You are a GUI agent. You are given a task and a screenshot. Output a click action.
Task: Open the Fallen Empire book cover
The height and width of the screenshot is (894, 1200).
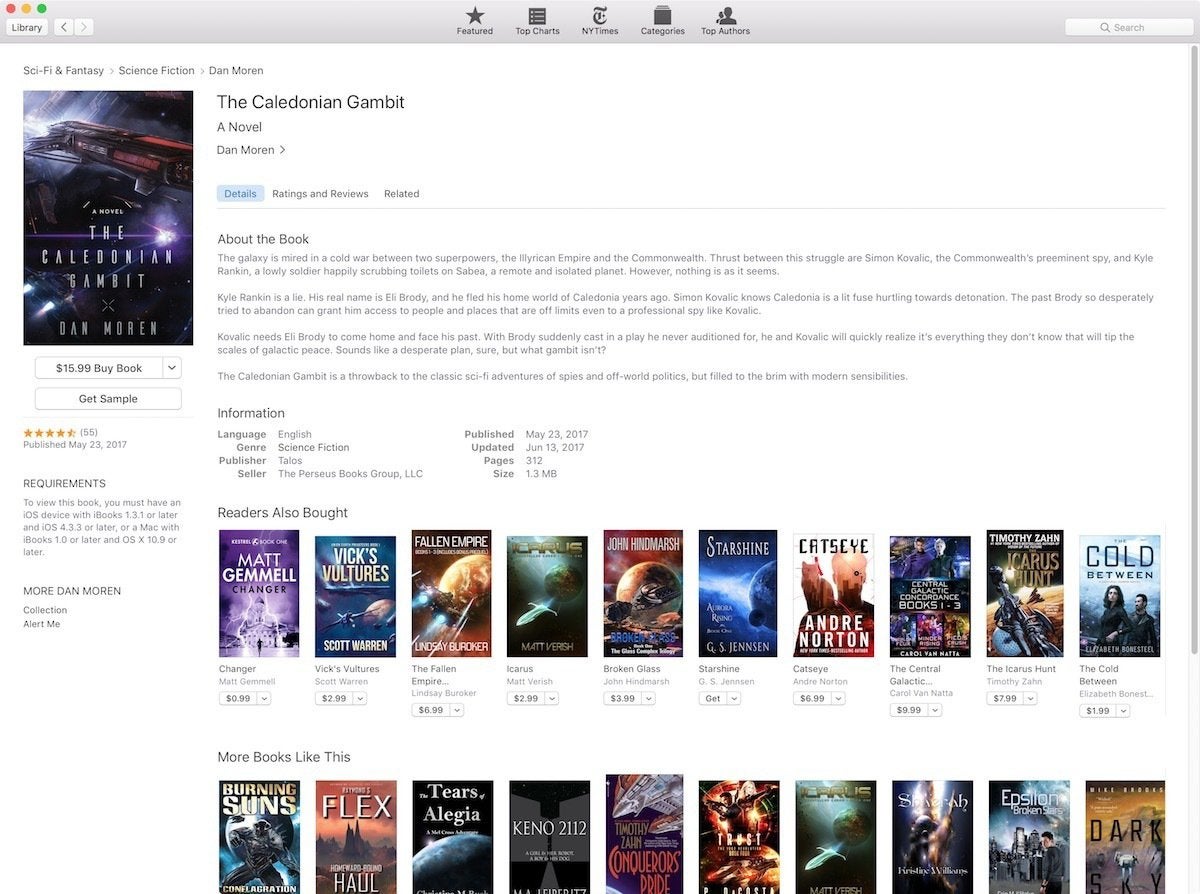[x=452, y=593]
